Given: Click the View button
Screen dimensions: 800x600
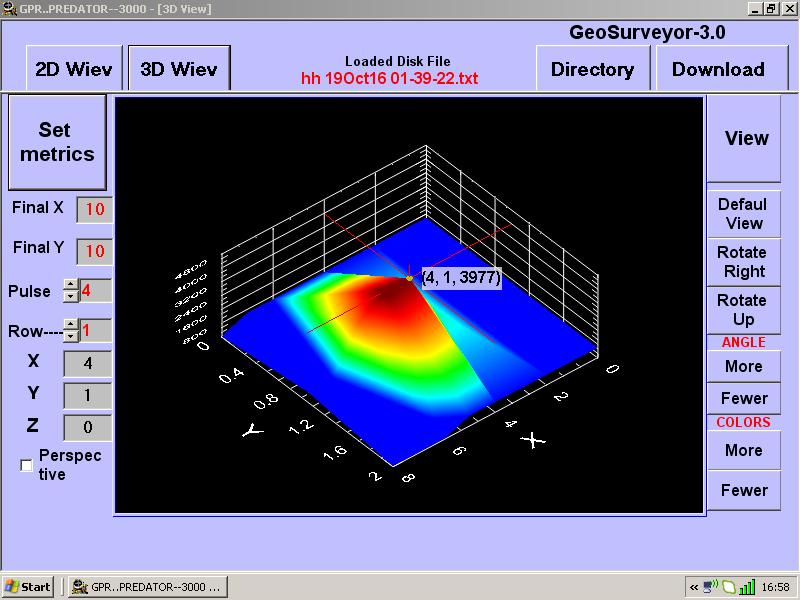Looking at the screenshot, I should click(x=744, y=138).
